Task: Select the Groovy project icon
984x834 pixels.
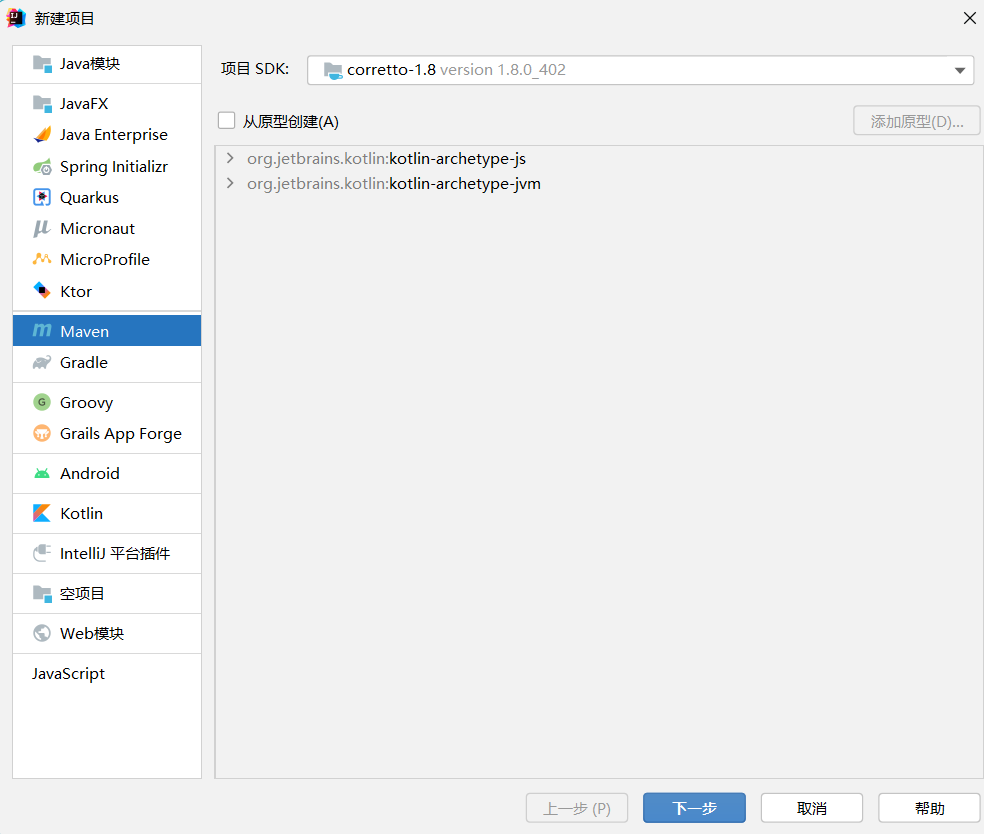Action: click(x=41, y=402)
